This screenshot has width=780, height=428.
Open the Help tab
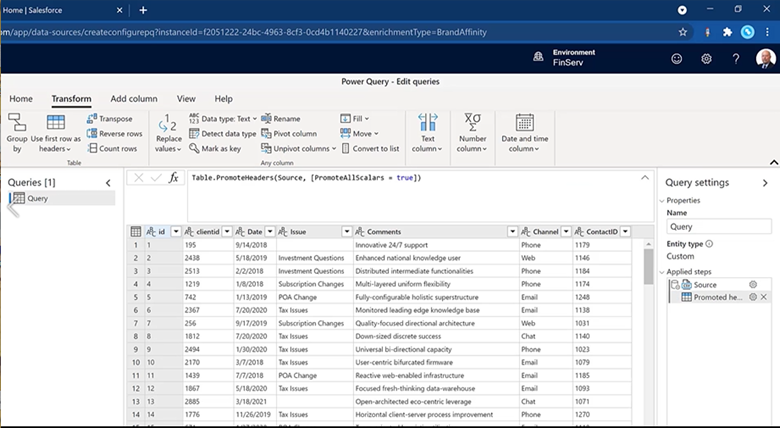click(x=223, y=99)
